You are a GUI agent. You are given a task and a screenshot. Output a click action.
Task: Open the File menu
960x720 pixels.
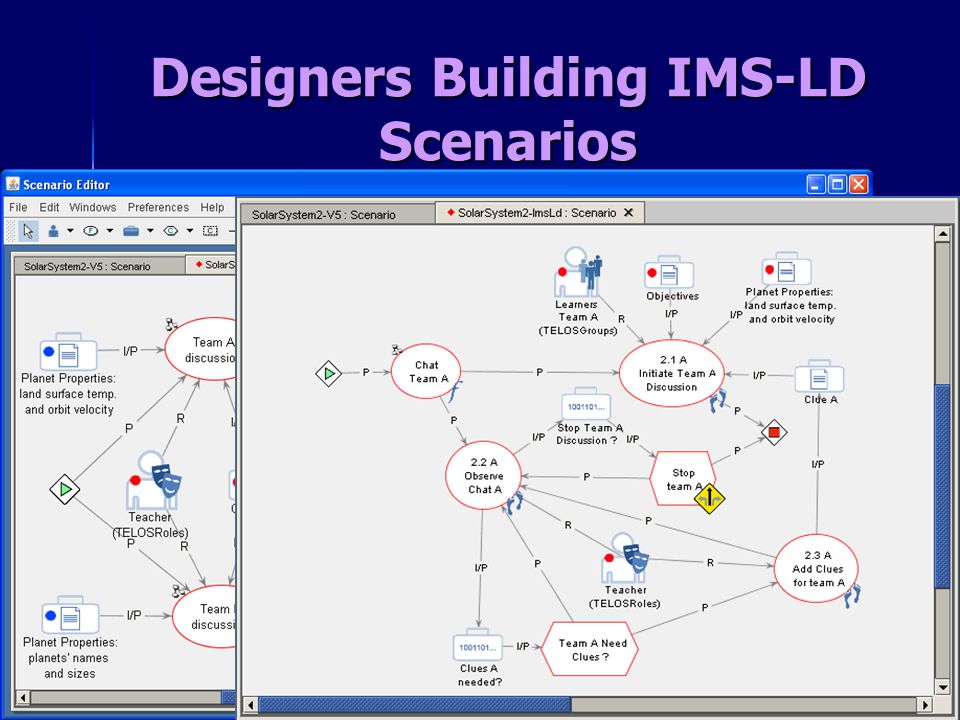(x=18, y=208)
